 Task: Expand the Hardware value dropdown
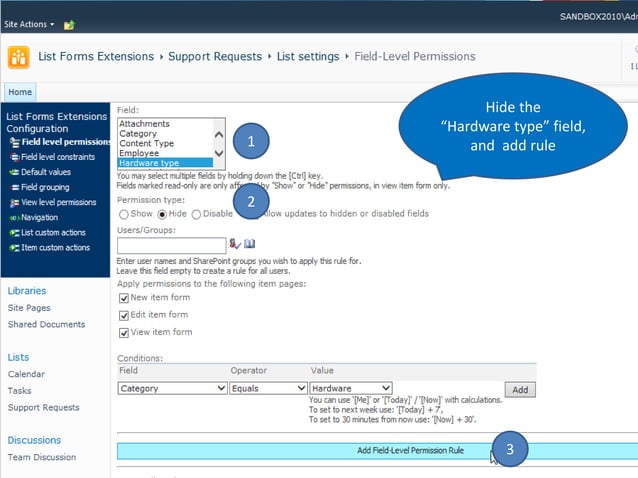(x=350, y=388)
